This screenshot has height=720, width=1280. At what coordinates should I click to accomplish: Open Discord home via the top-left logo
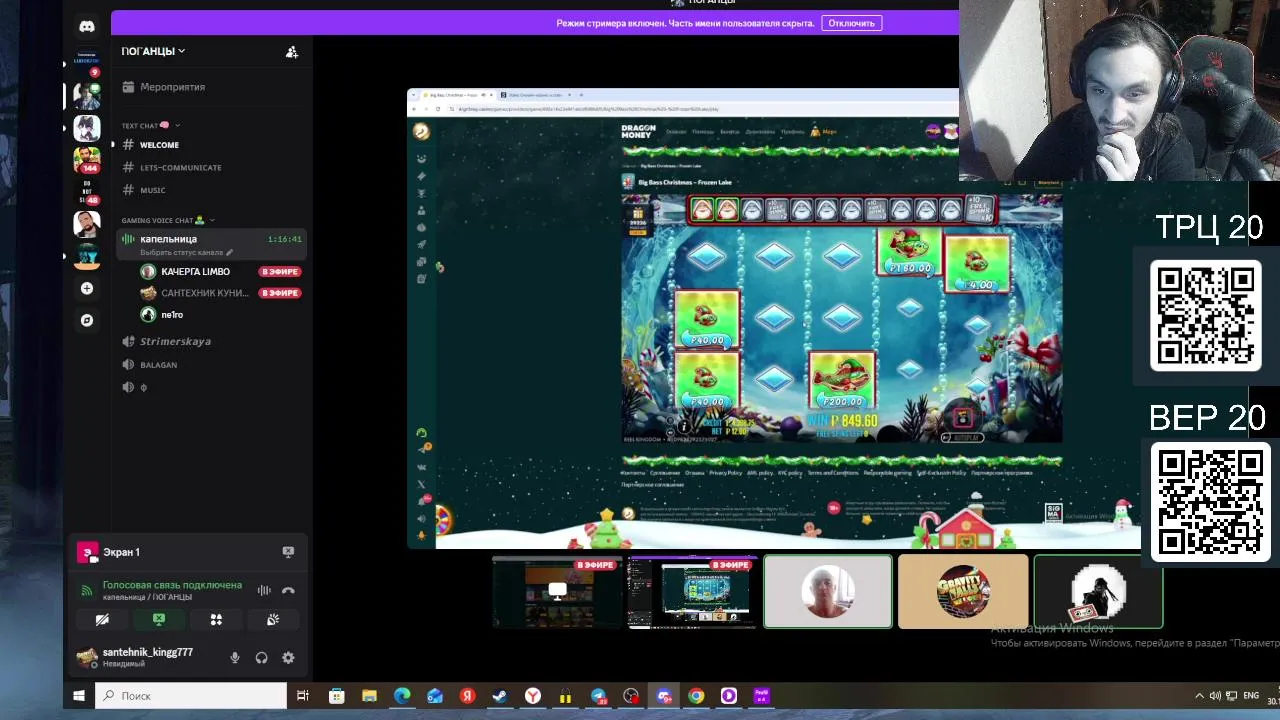[x=87, y=27]
